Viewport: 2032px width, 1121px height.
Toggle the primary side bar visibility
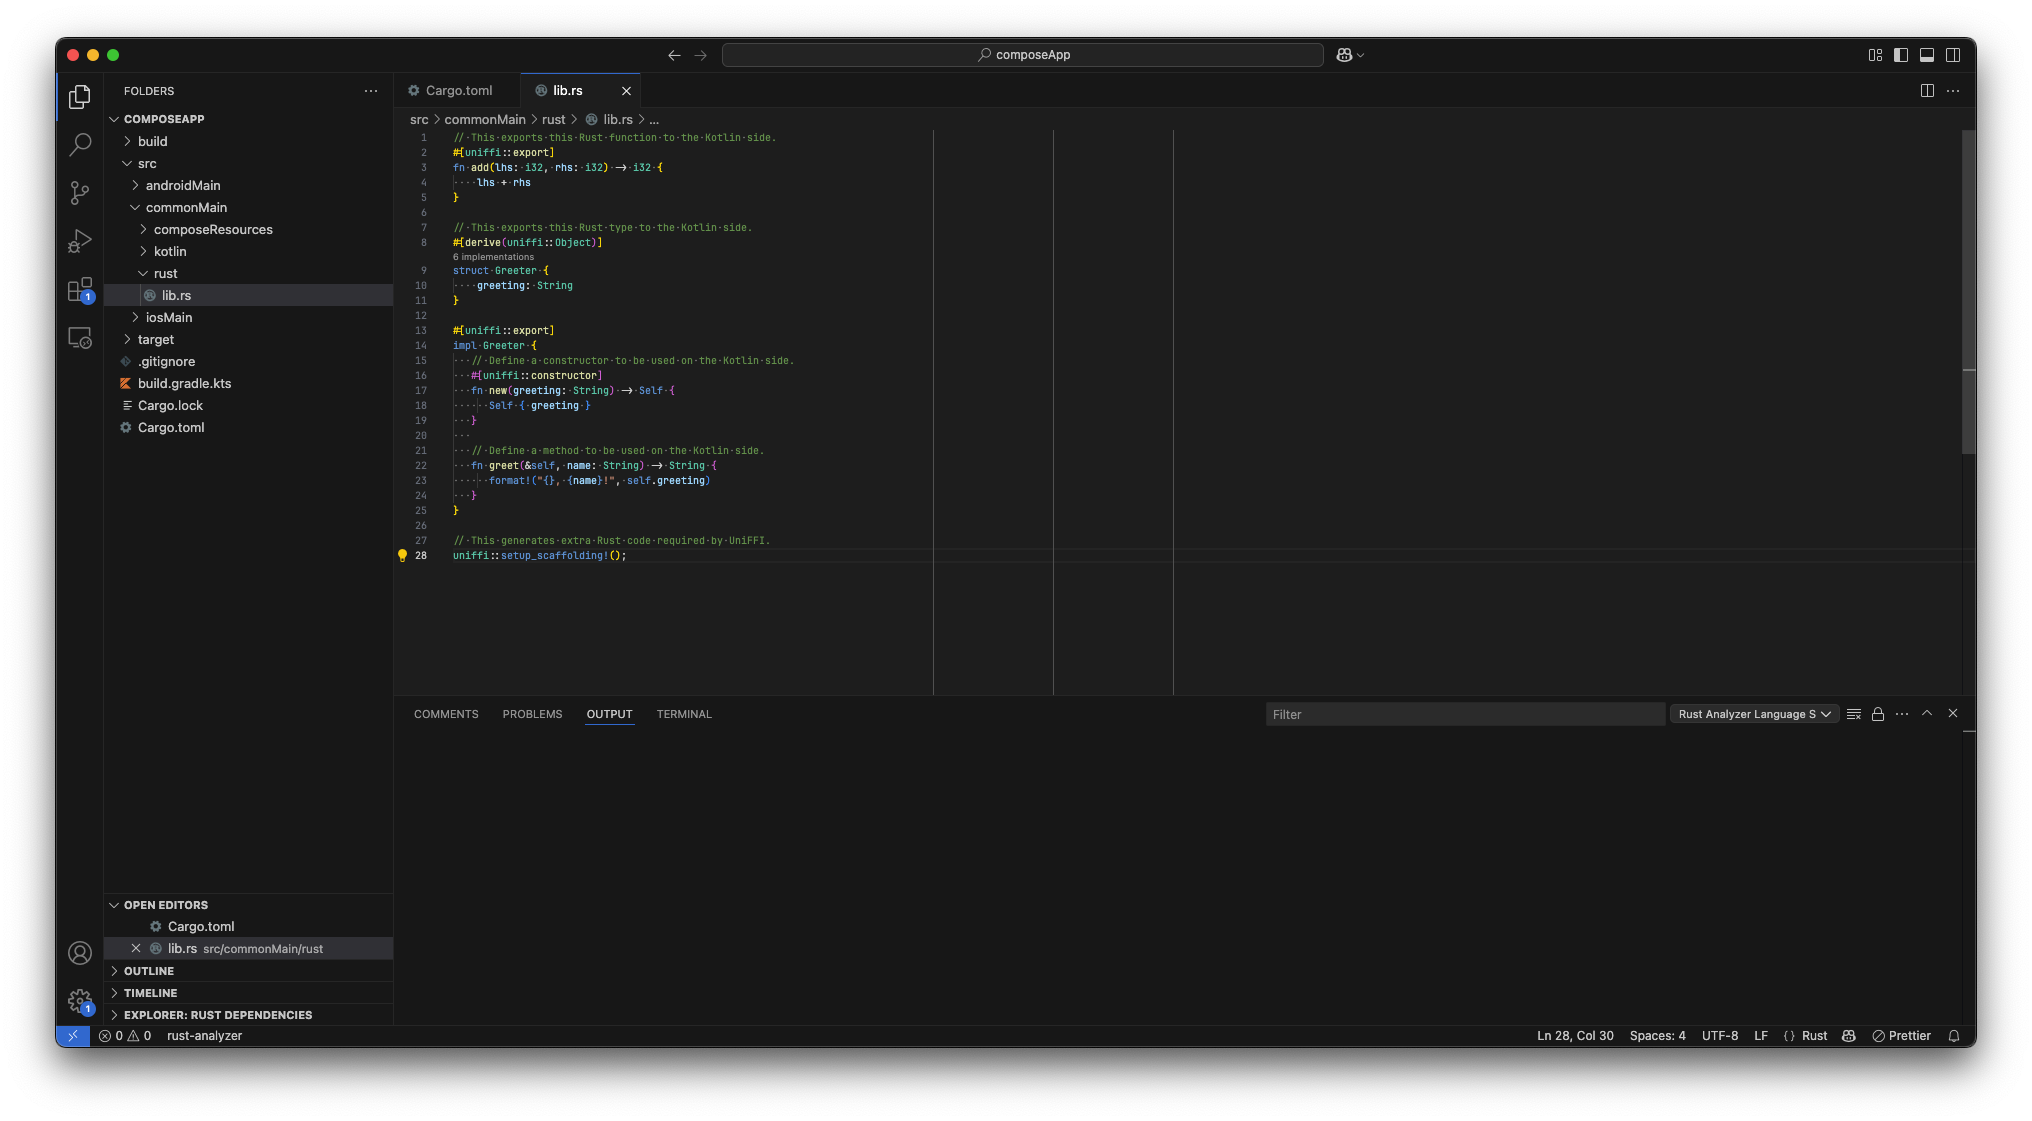(1901, 55)
